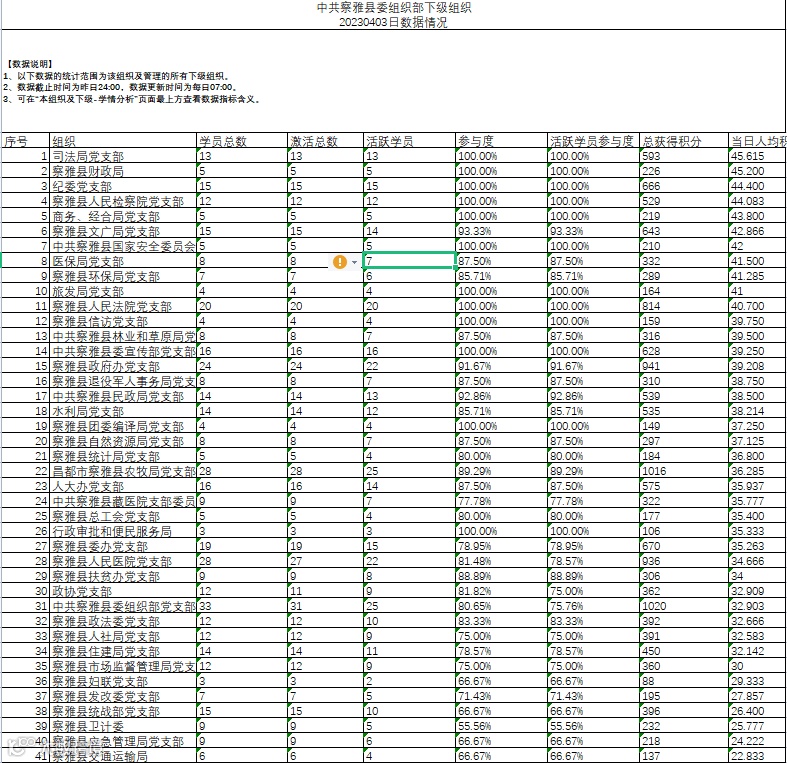Image resolution: width=787 pixels, height=763 pixels.
Task: Select cell 察雅县政法委党支部
Action: pos(123,621)
